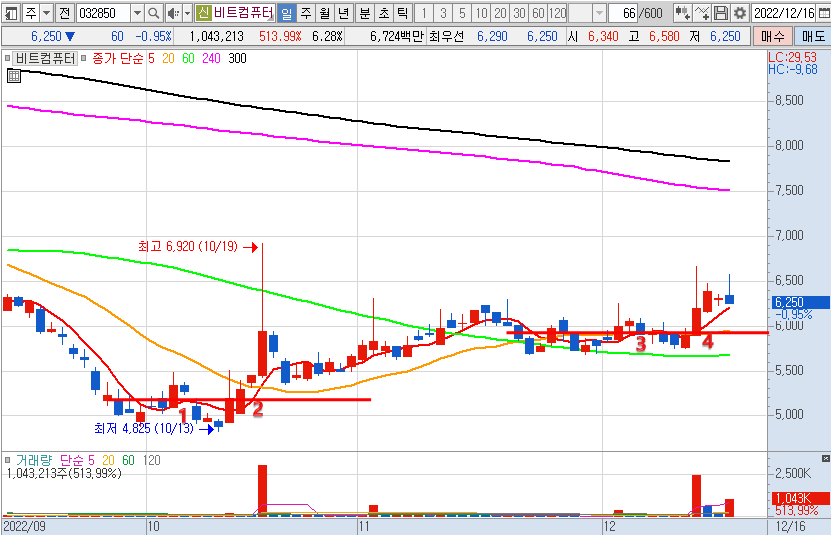
Task: Click the add candle chart icon
Action: click(683, 13)
